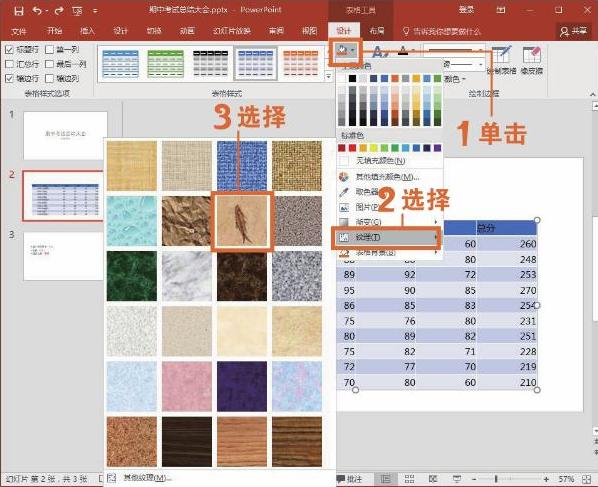598x487 pixels.
Task: Redo the last action
Action: (x=59, y=11)
